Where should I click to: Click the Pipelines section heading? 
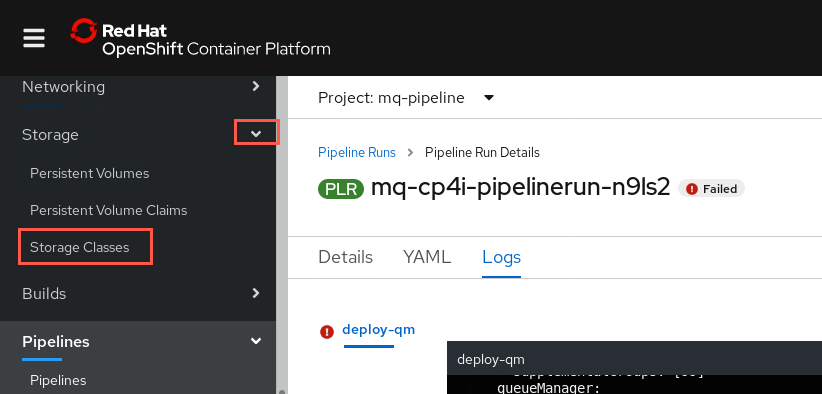point(56,342)
